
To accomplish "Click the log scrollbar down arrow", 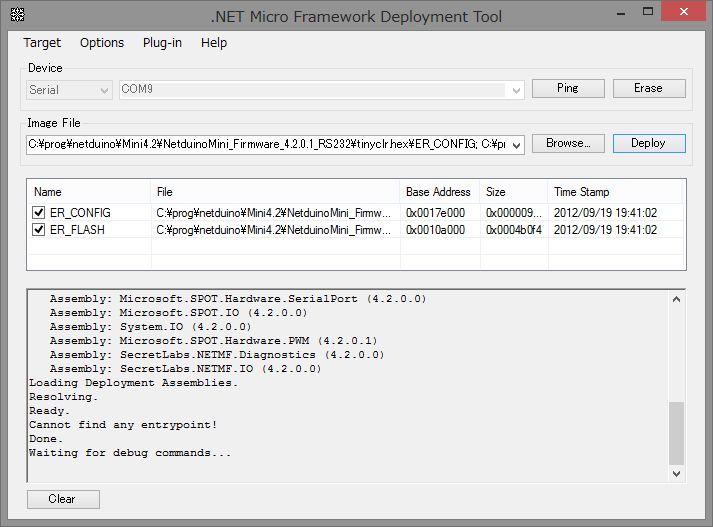I will coord(677,473).
